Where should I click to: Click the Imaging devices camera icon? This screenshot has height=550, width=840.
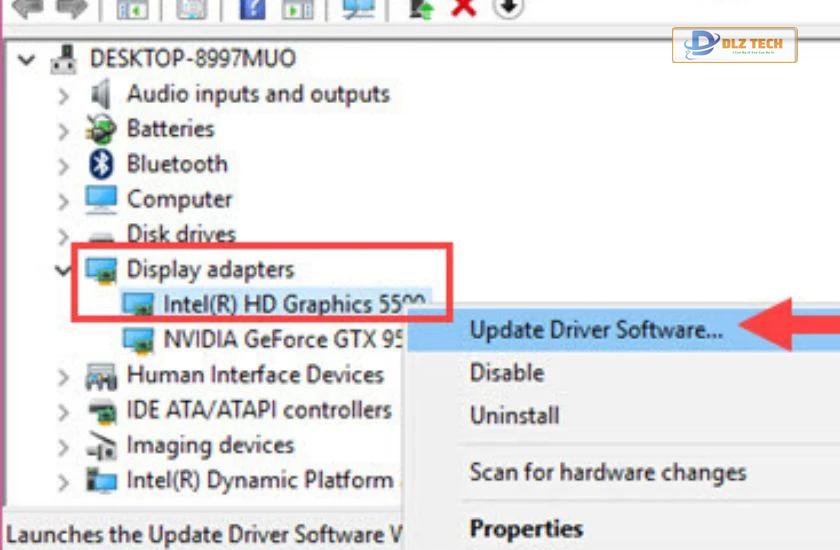click(x=102, y=446)
